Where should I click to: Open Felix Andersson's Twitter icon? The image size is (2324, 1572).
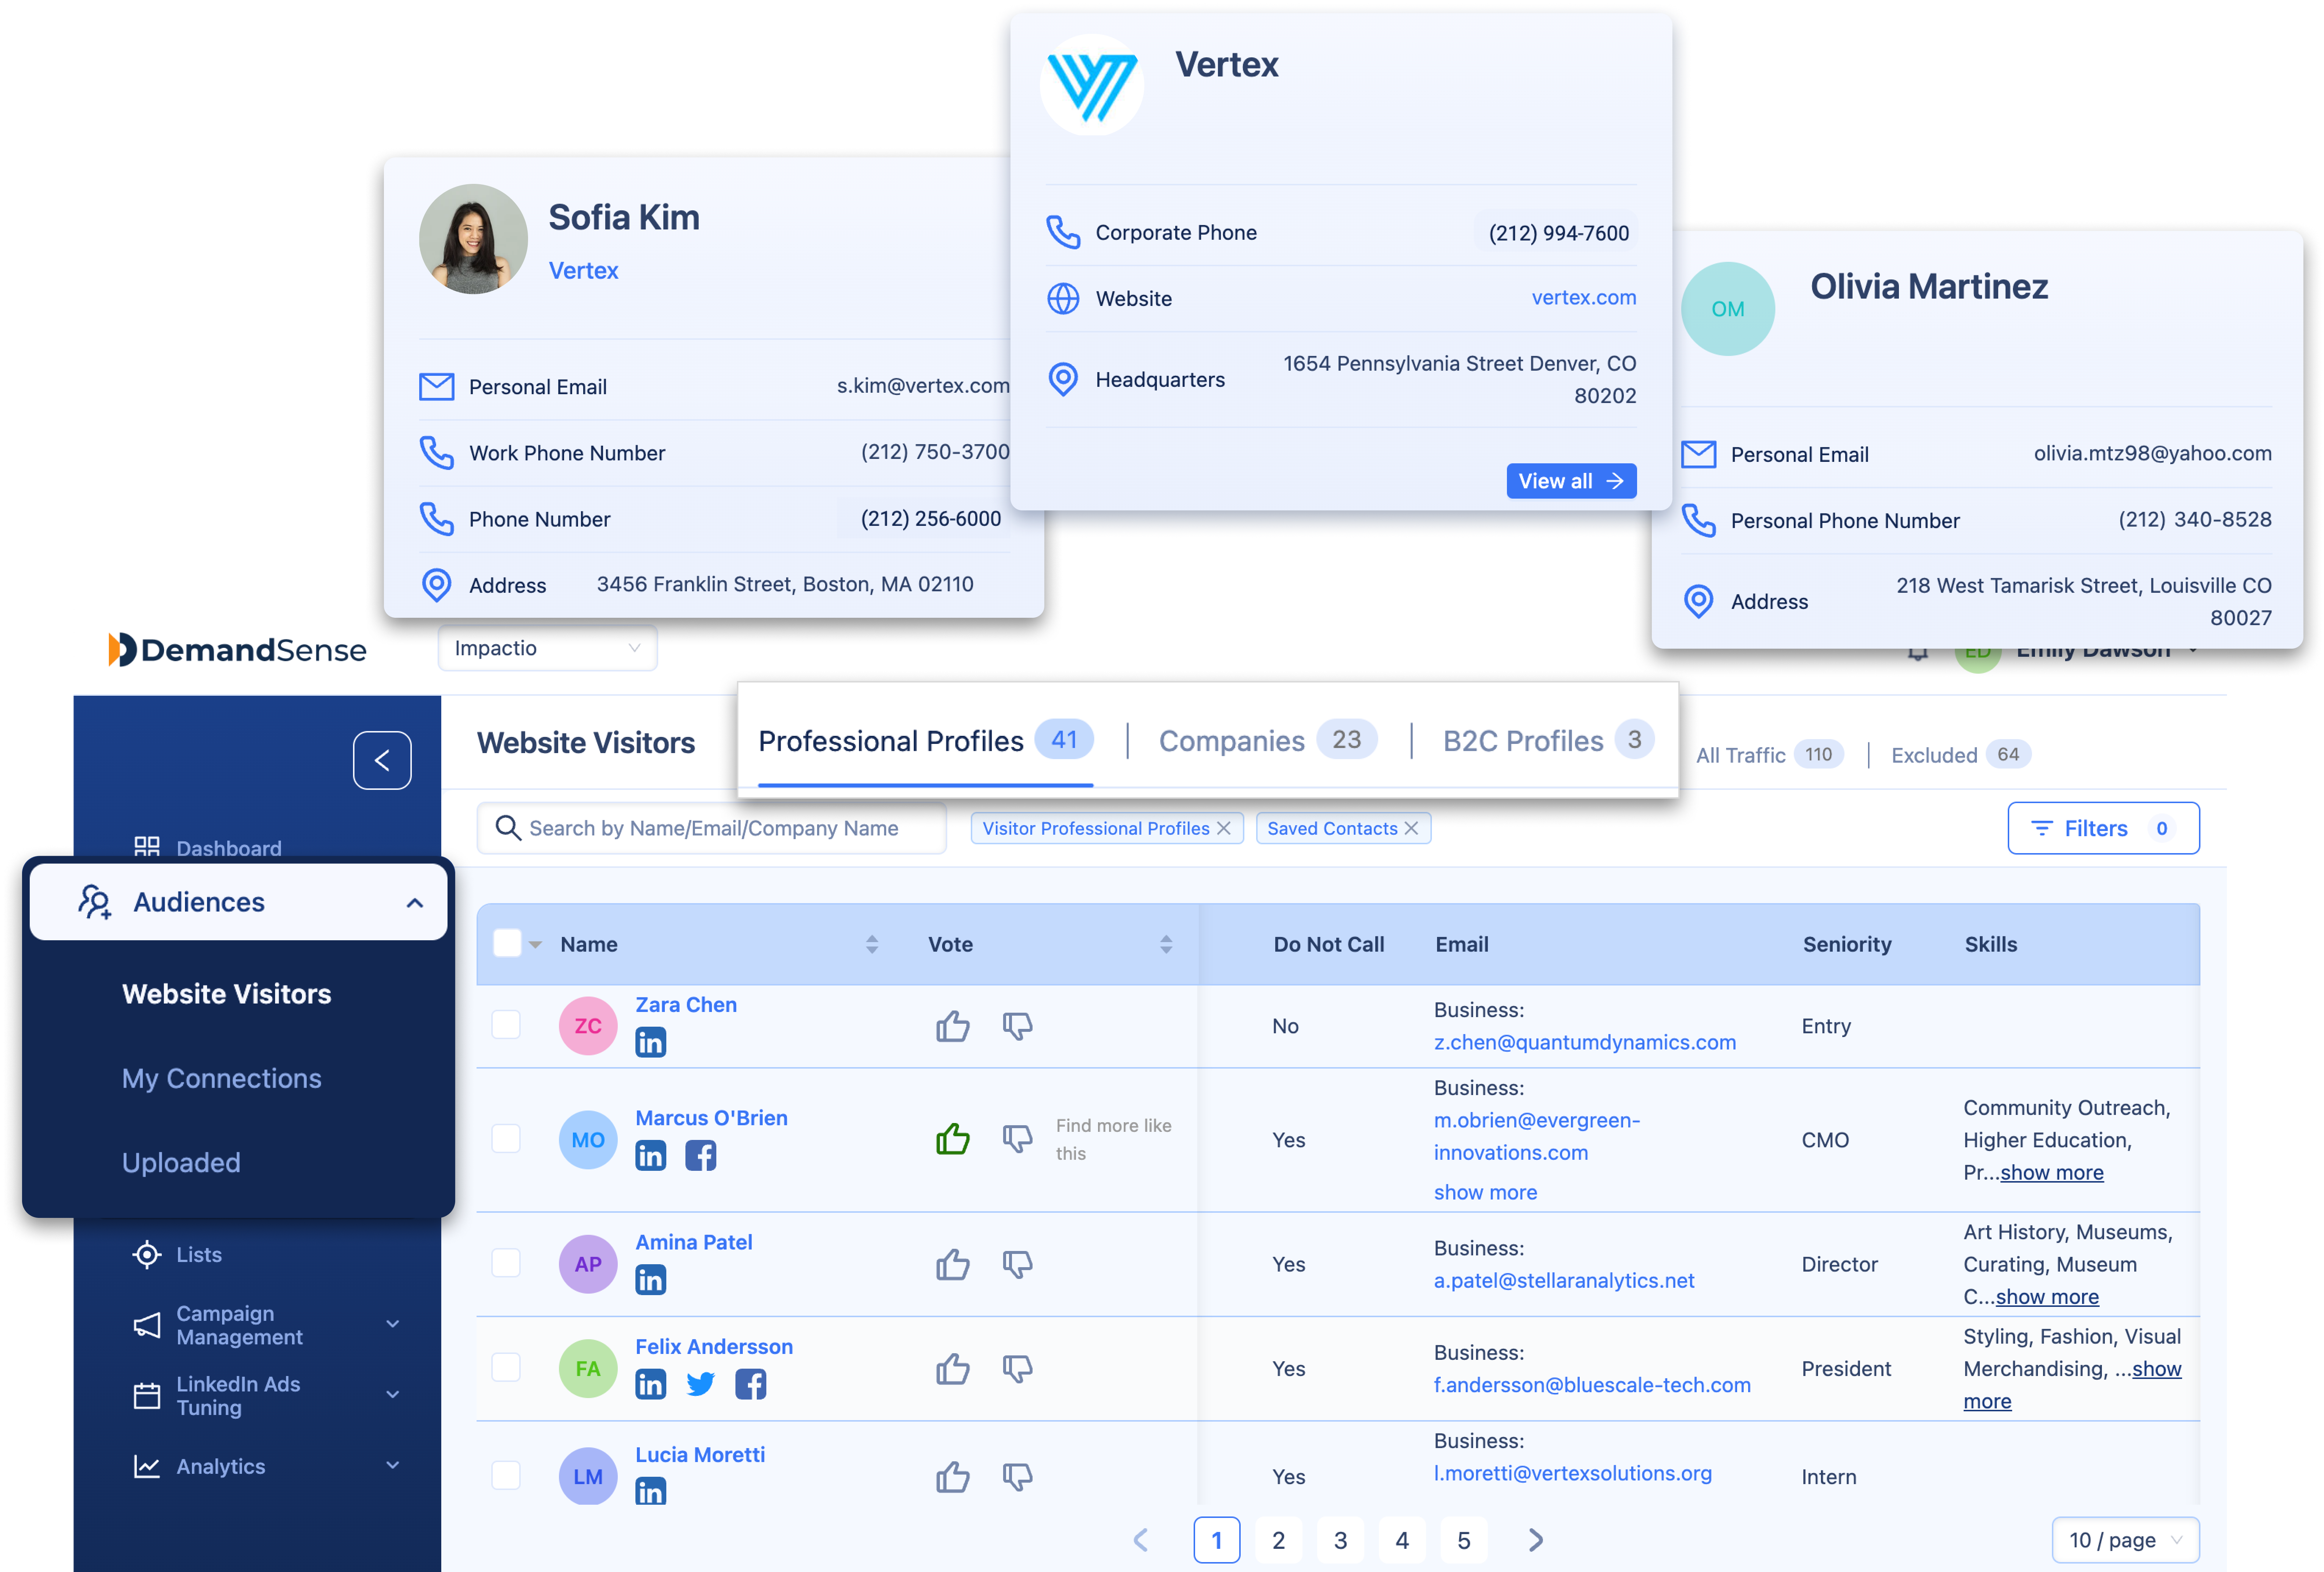pos(701,1384)
